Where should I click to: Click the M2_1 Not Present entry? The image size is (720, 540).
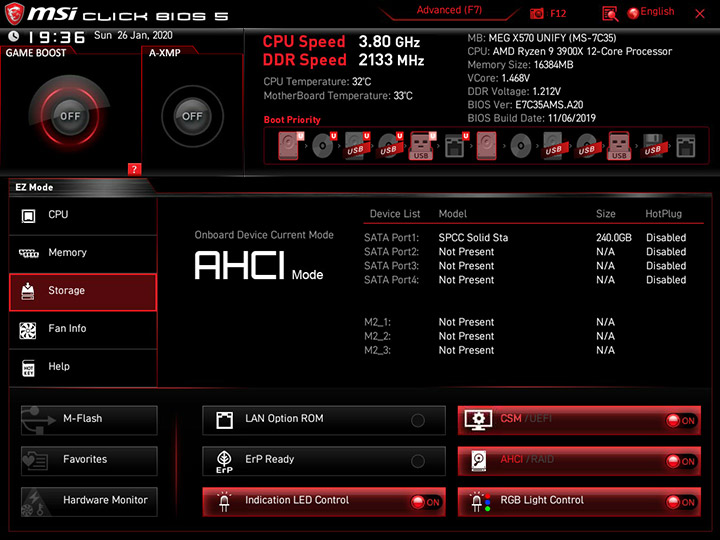pyautogui.click(x=466, y=322)
